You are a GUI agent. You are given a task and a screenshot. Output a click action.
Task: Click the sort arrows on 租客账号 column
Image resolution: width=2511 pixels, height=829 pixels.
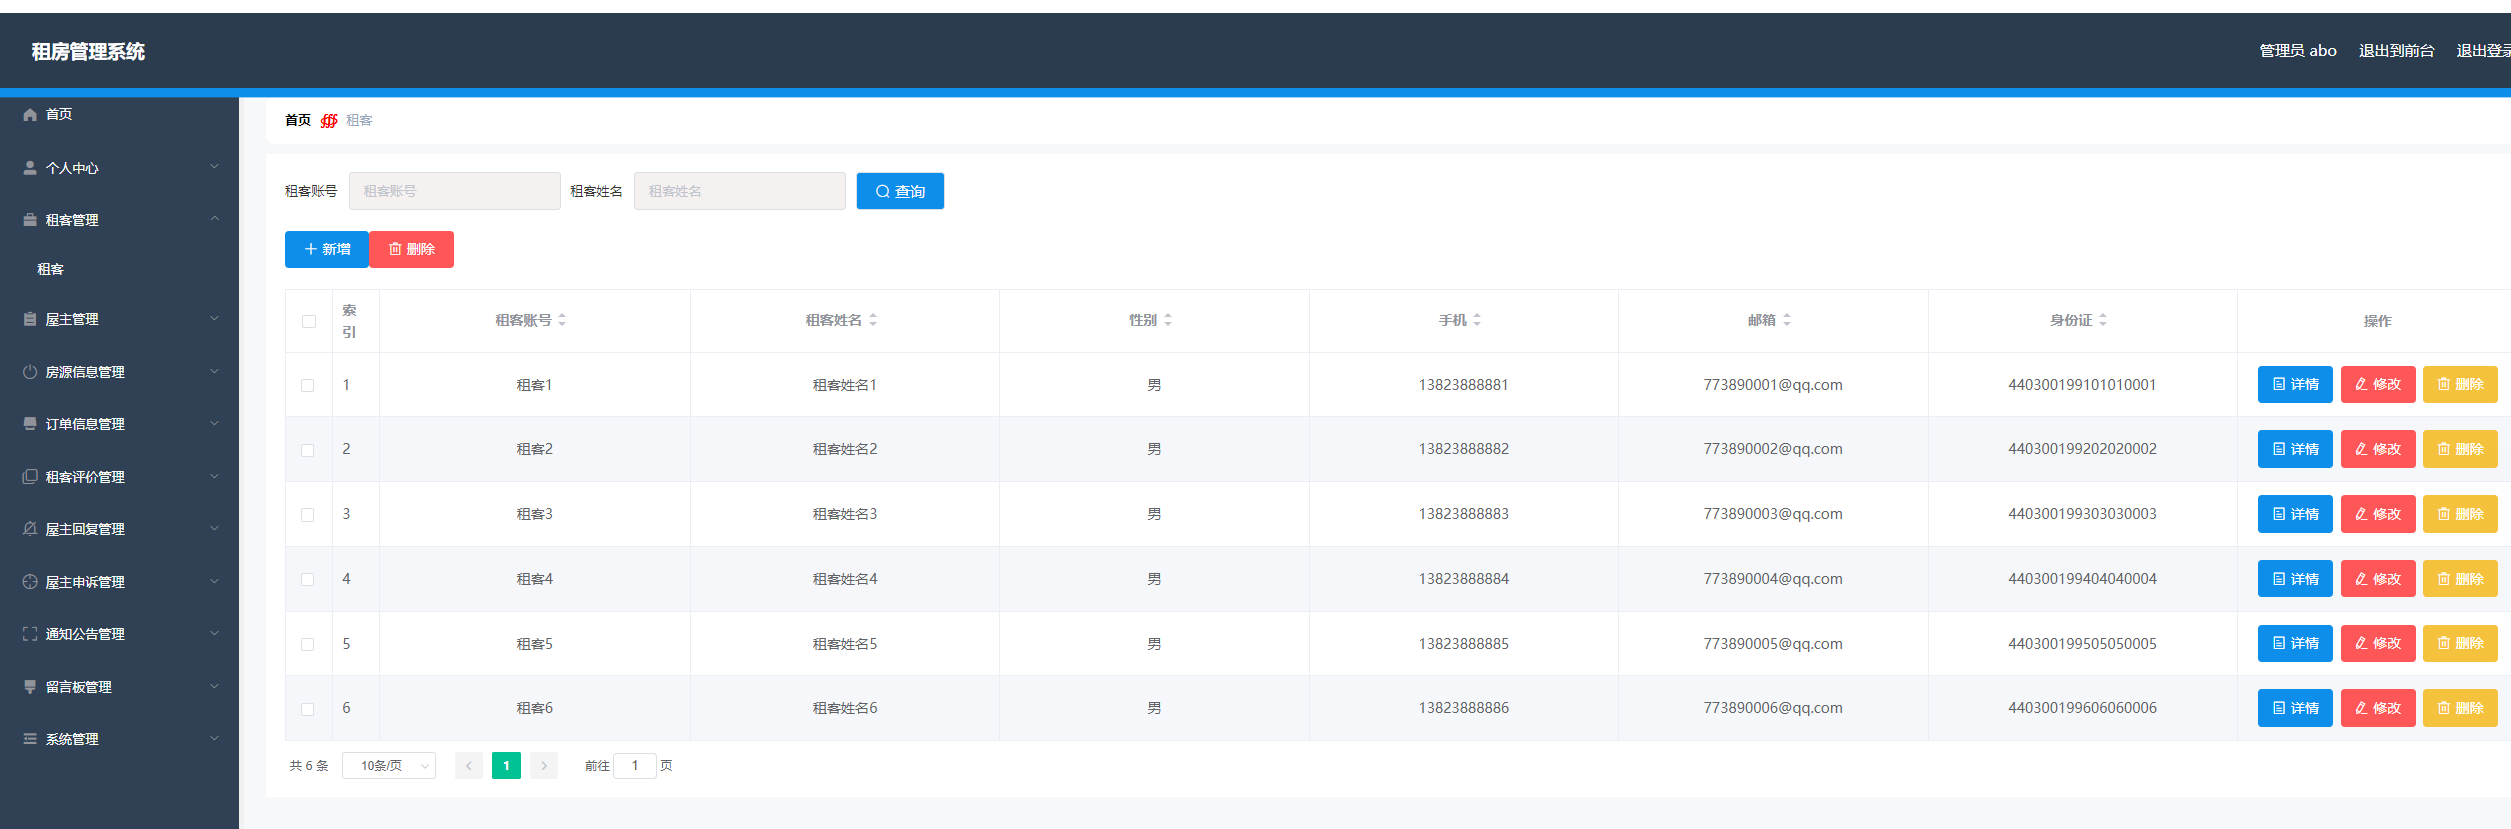point(562,320)
